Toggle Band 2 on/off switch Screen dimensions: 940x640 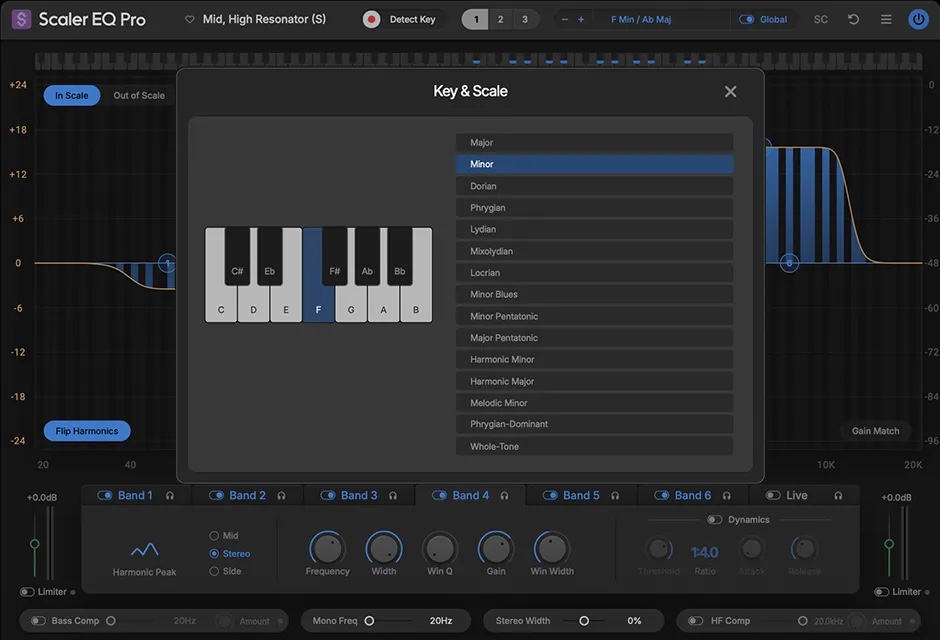pyautogui.click(x=216, y=496)
